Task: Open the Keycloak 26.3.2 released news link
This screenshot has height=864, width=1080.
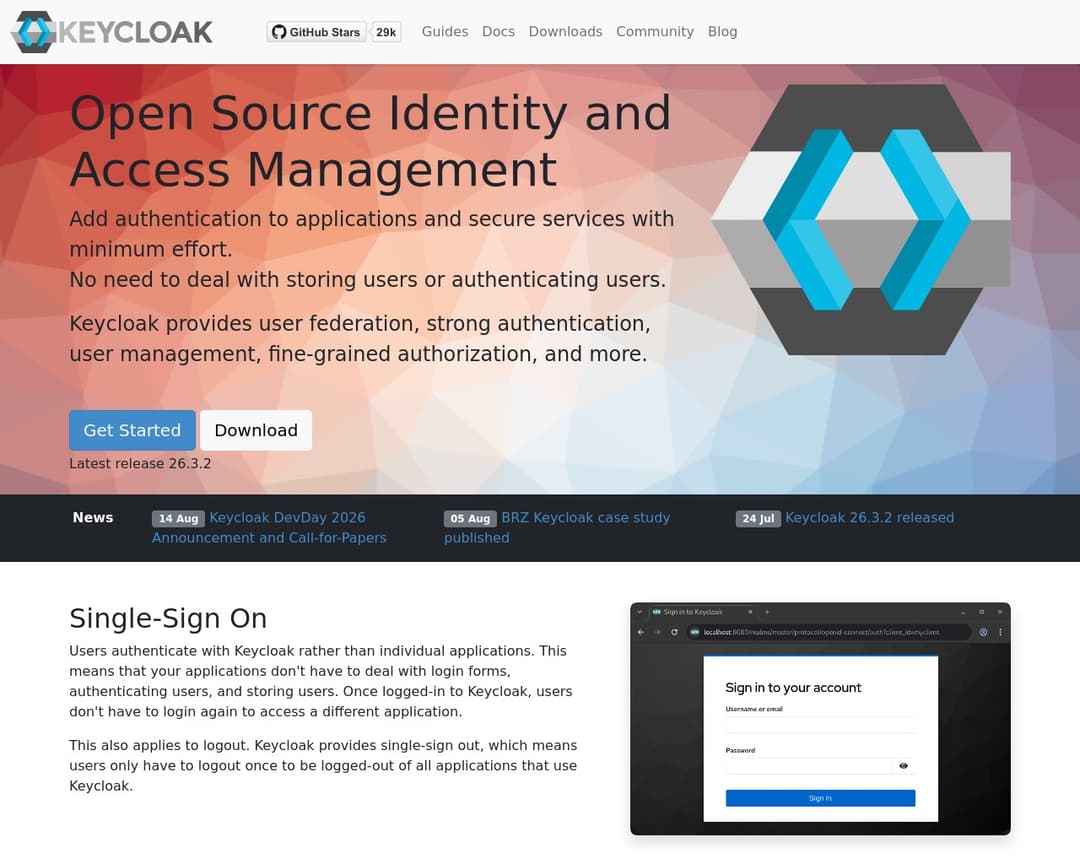Action: tap(869, 518)
